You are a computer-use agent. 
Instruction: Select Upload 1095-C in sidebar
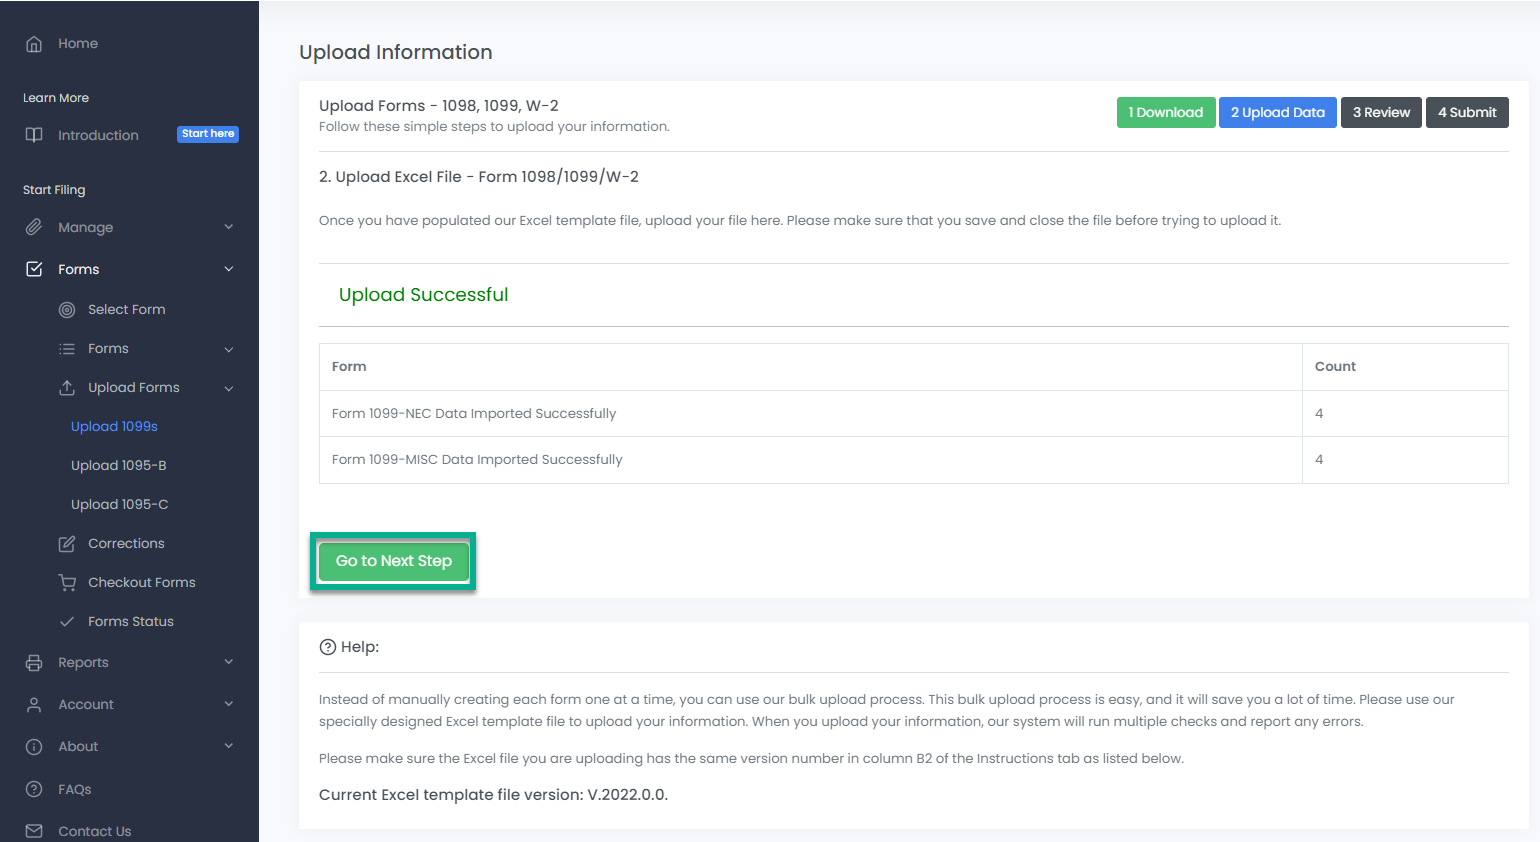pyautogui.click(x=119, y=505)
